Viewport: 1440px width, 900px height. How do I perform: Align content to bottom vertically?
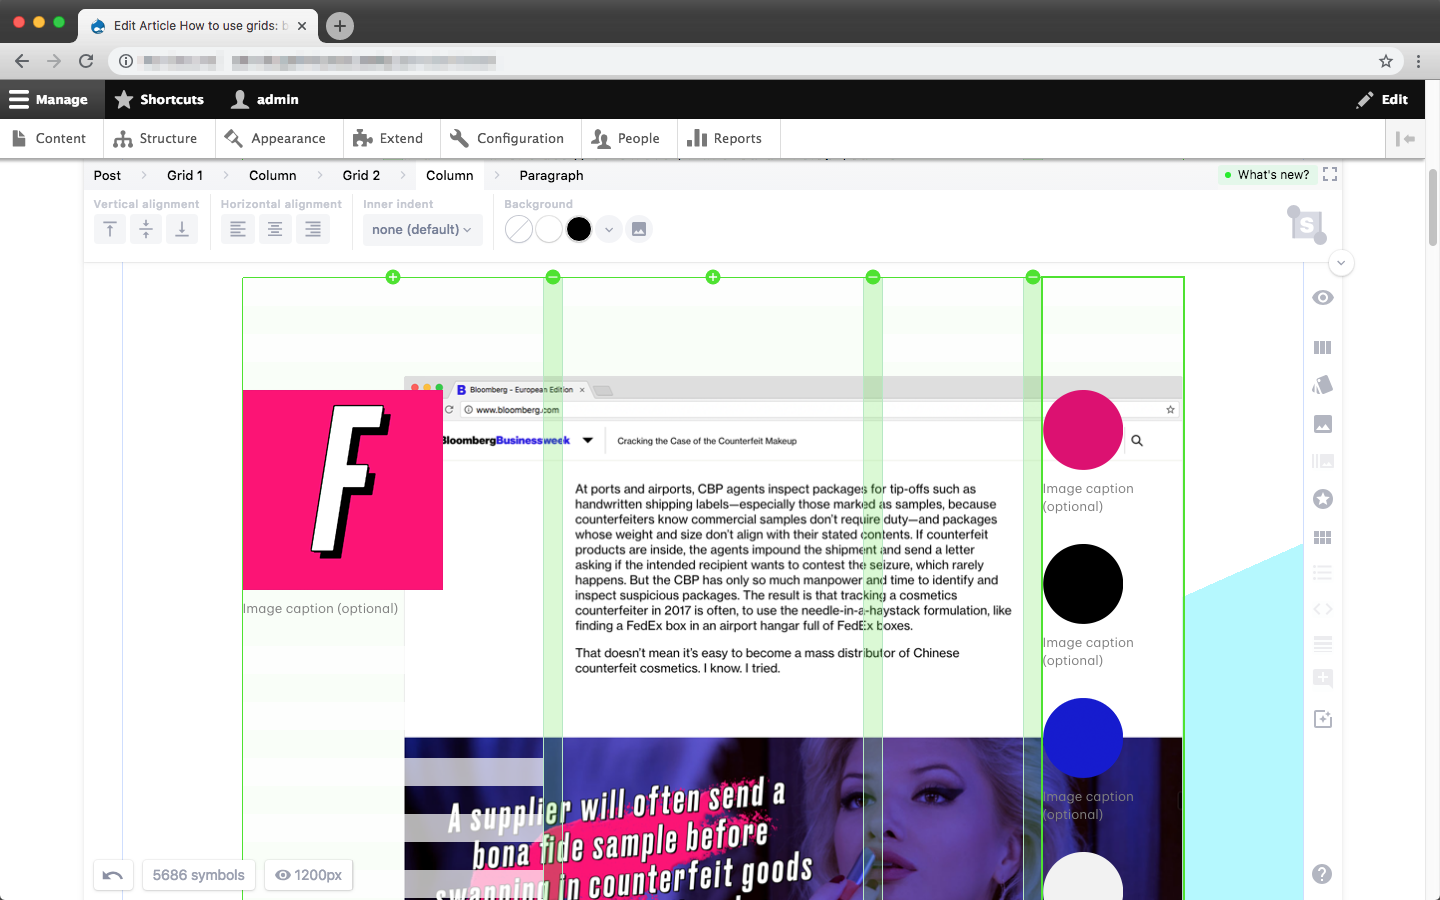182,229
